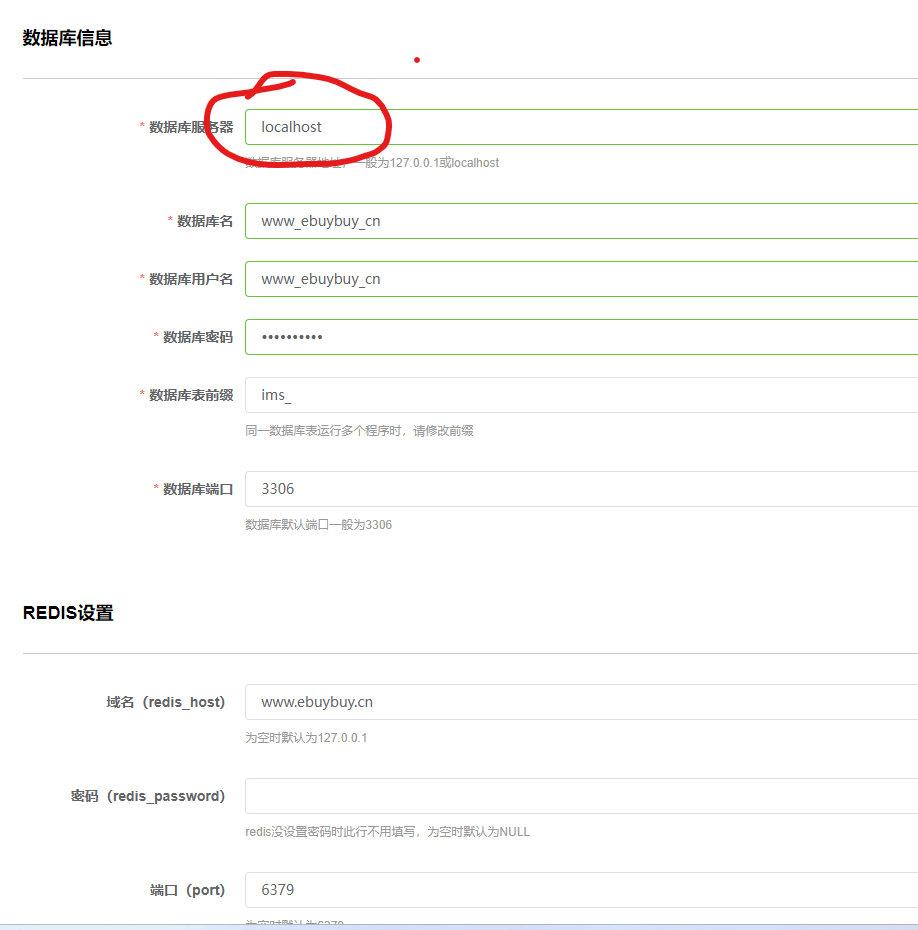Click the 数据库表前缀 label
The height and width of the screenshot is (930, 918).
[x=191, y=396]
